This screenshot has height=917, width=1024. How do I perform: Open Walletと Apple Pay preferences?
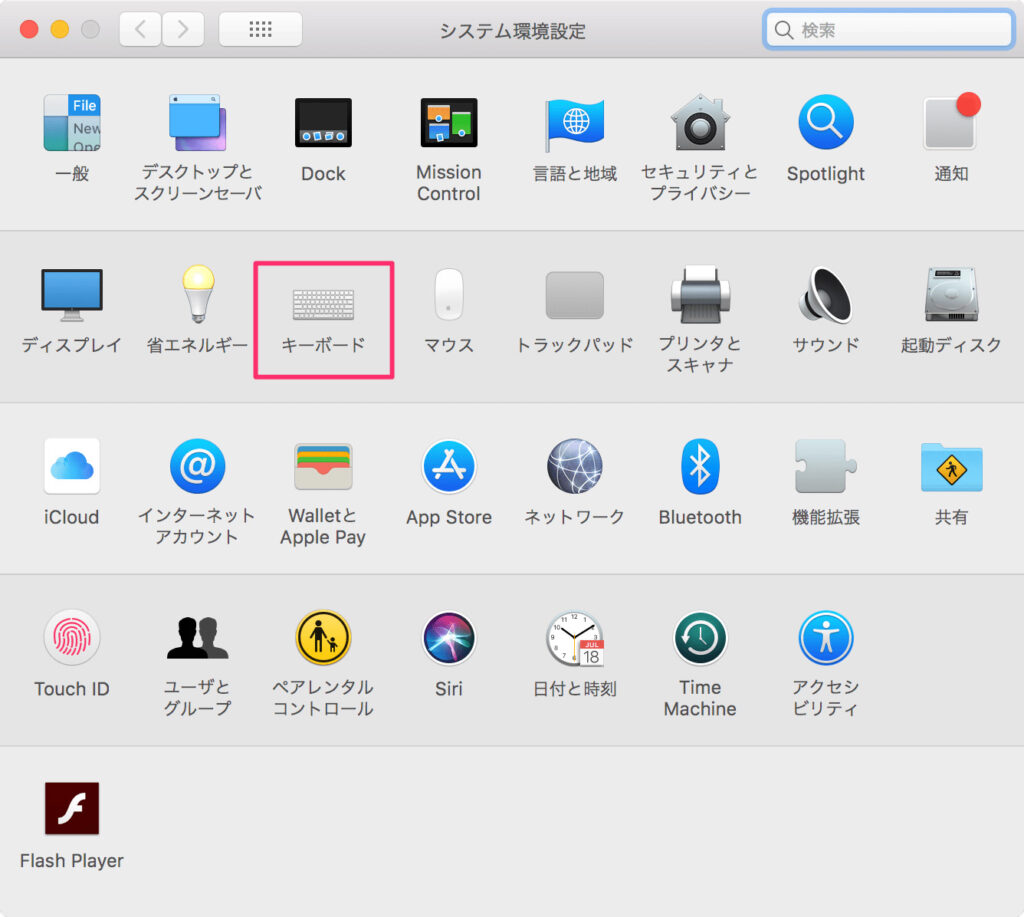[x=323, y=466]
